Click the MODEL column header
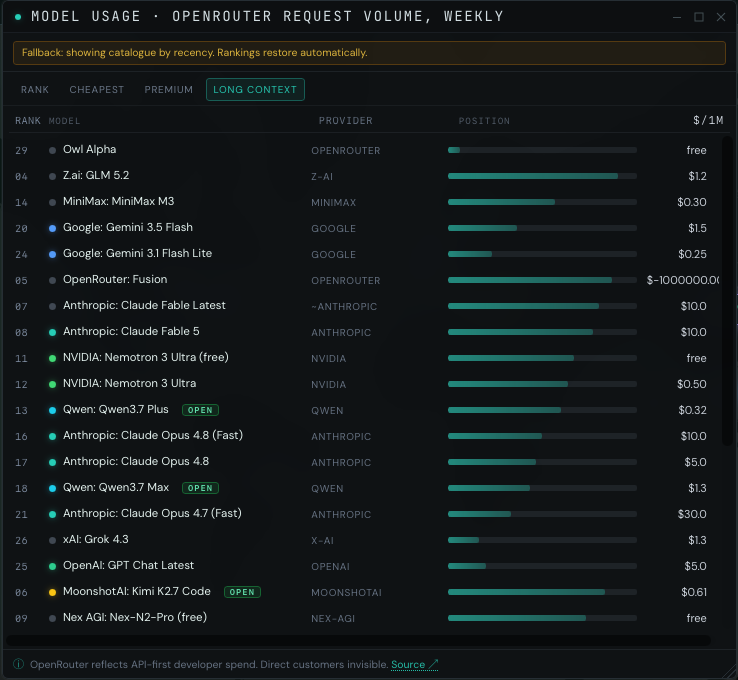 64,121
